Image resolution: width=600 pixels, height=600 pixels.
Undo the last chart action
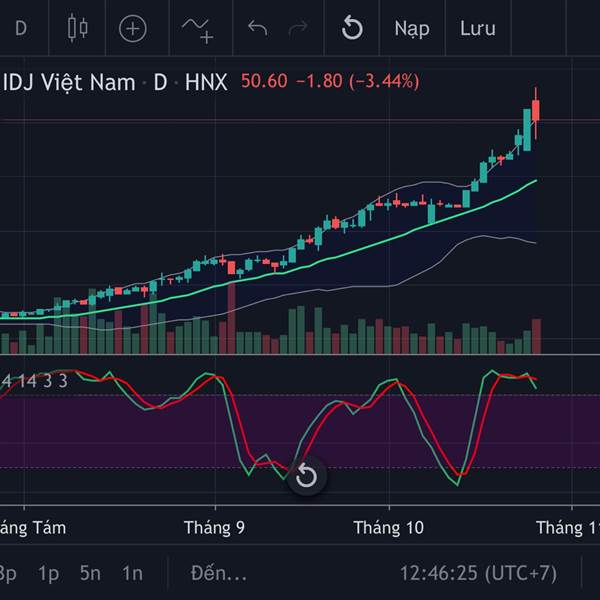[258, 28]
